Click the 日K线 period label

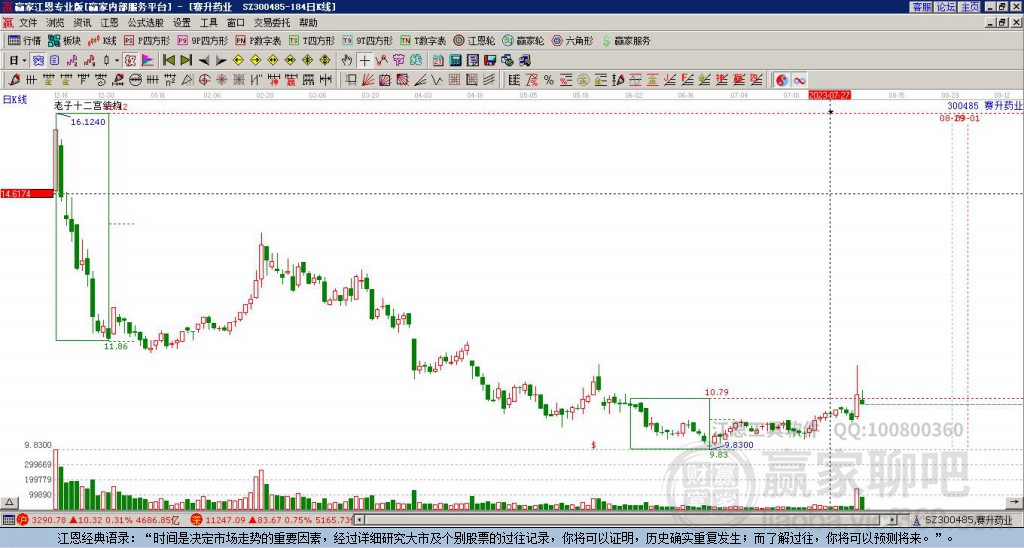[x=15, y=100]
